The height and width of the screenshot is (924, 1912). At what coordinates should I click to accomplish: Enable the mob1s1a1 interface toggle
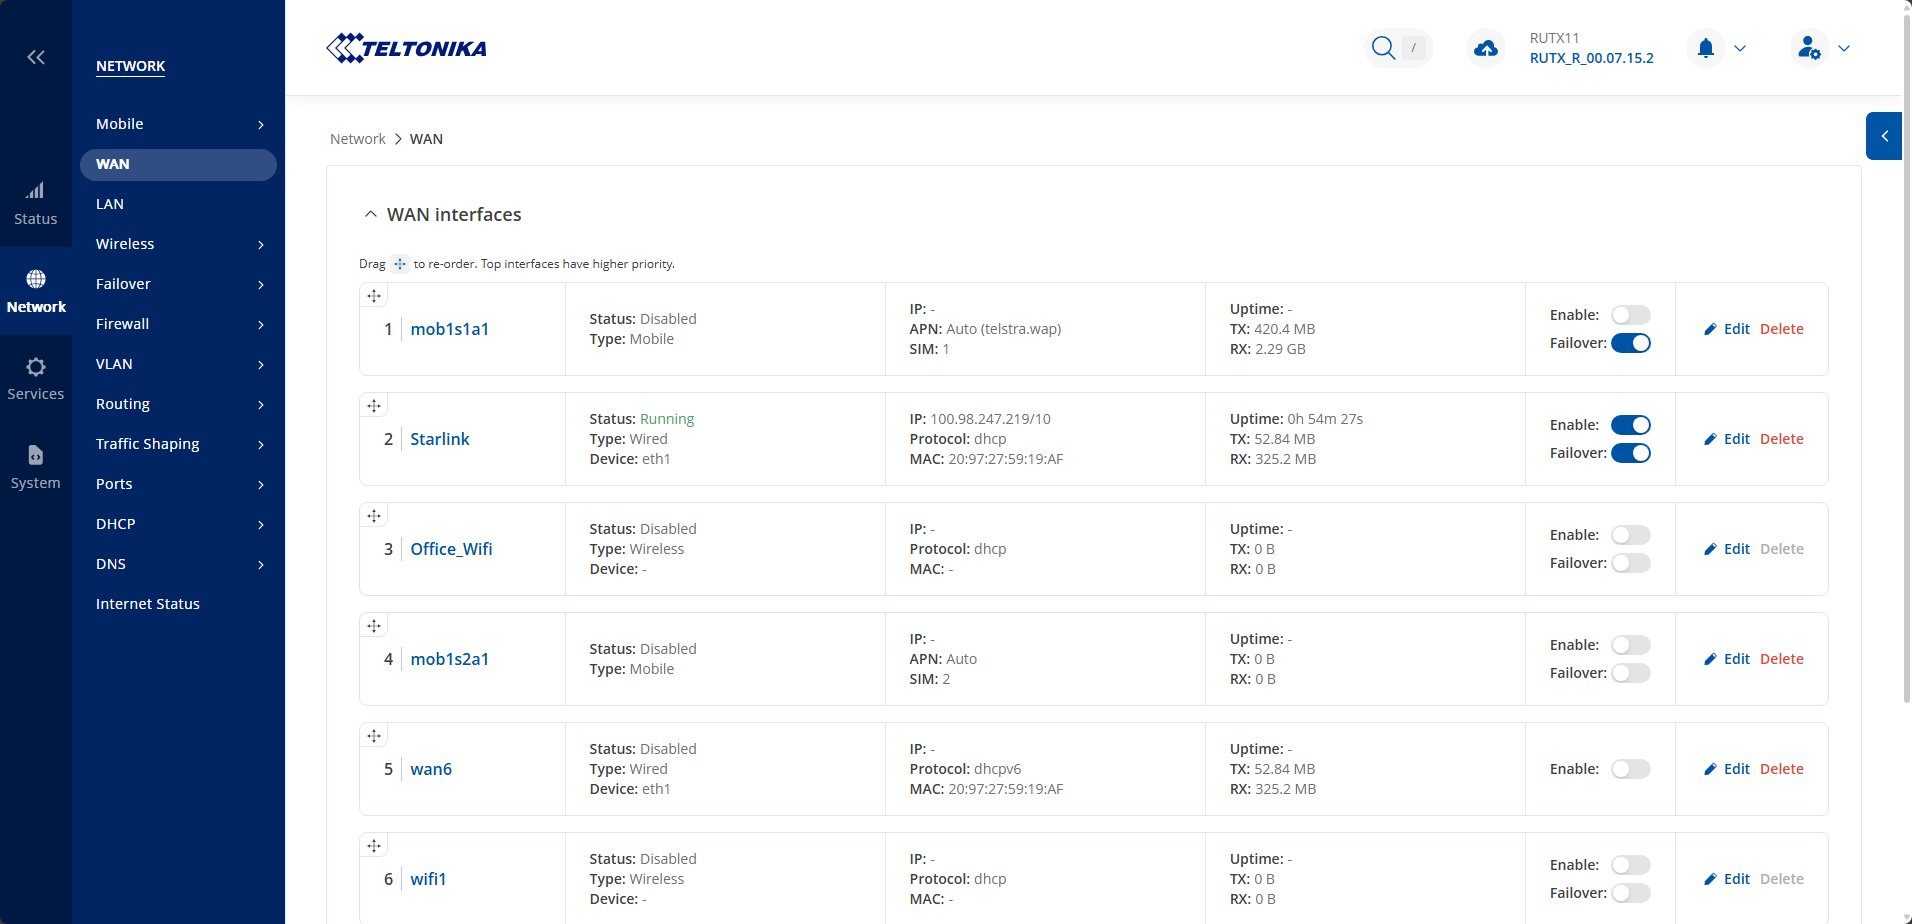pos(1630,315)
